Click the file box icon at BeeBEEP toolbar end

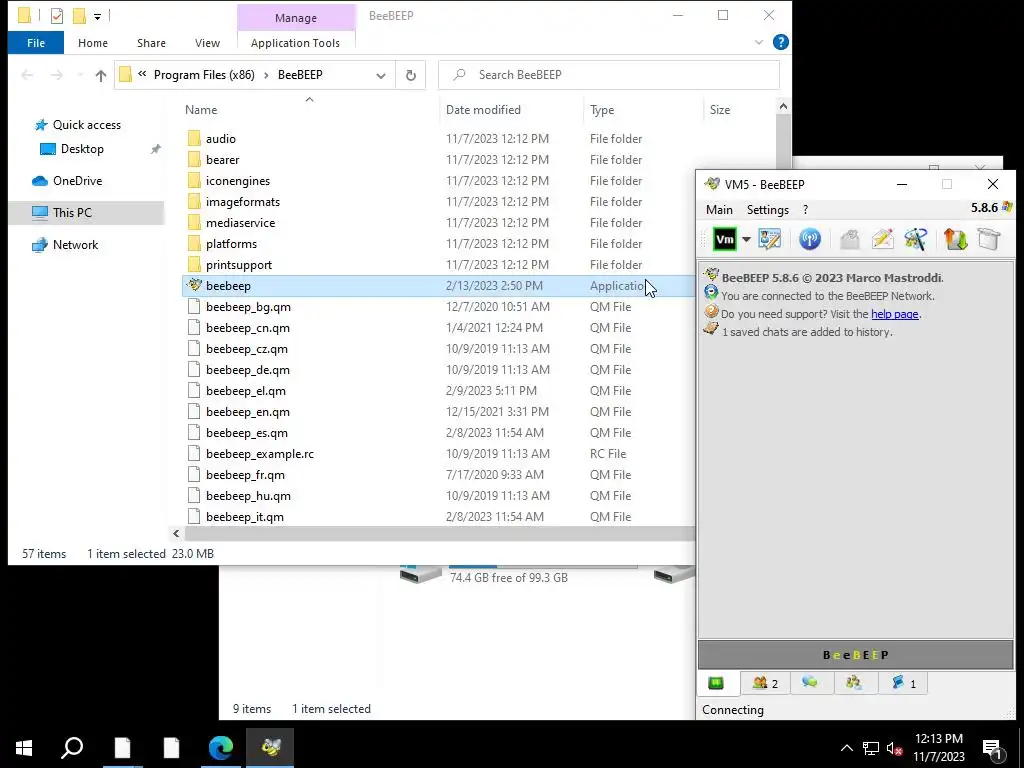(989, 239)
